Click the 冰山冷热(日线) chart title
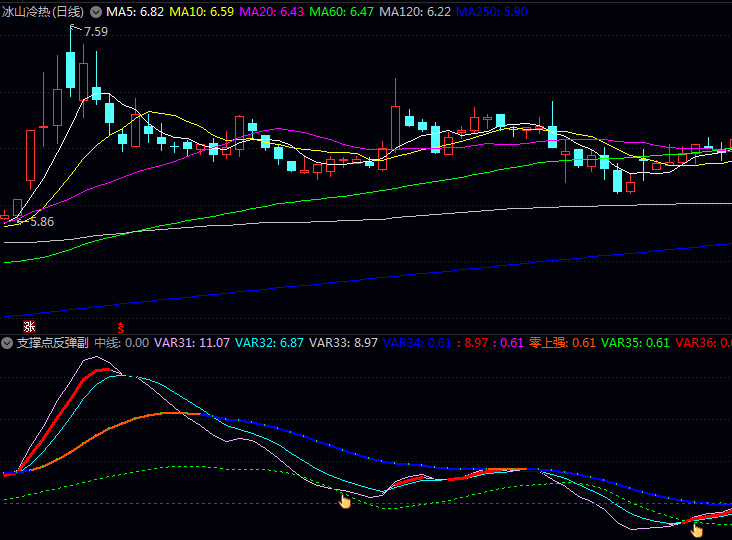Viewport: 732px width, 540px height. [44, 12]
